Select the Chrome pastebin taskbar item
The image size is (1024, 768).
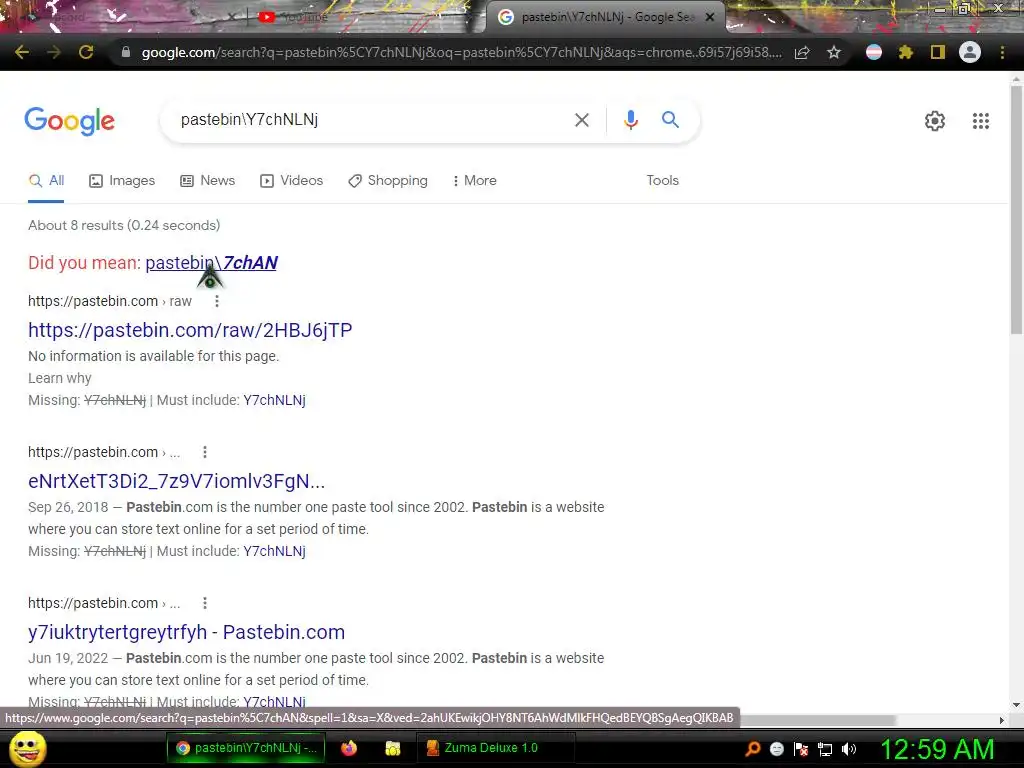pos(245,748)
